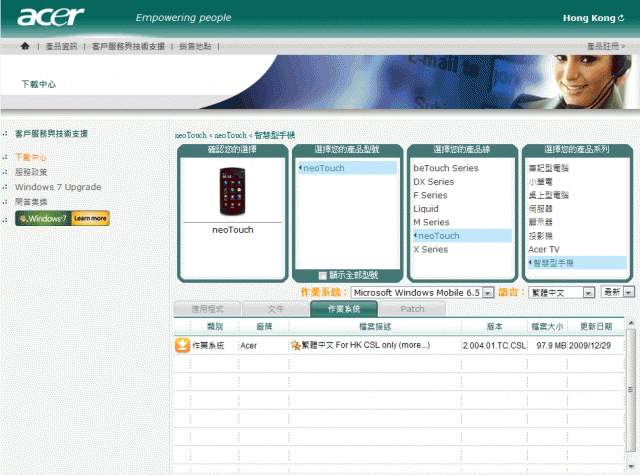Click the Acer brand cell in the file row
The image size is (640, 475).
tap(249, 346)
